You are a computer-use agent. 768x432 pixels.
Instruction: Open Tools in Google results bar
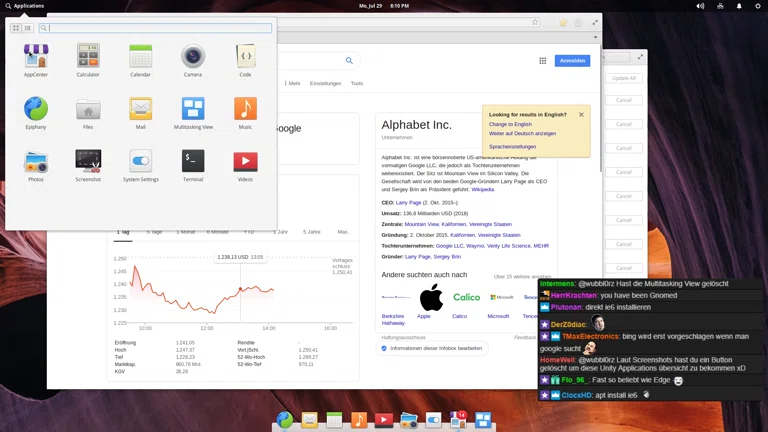357,83
